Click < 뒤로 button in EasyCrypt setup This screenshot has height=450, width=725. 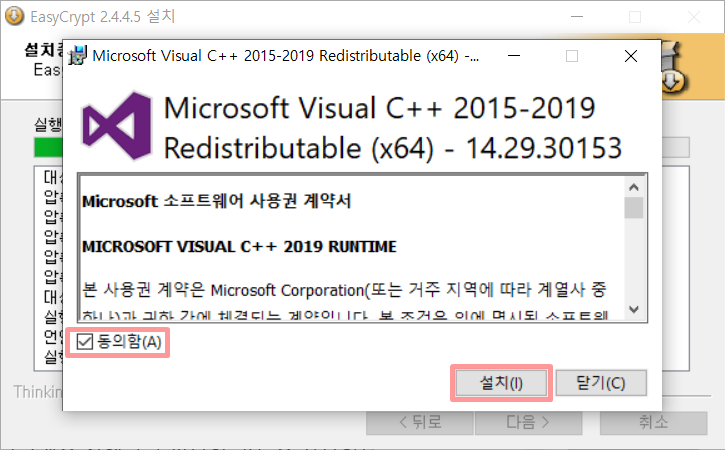pyautogui.click(x=420, y=423)
